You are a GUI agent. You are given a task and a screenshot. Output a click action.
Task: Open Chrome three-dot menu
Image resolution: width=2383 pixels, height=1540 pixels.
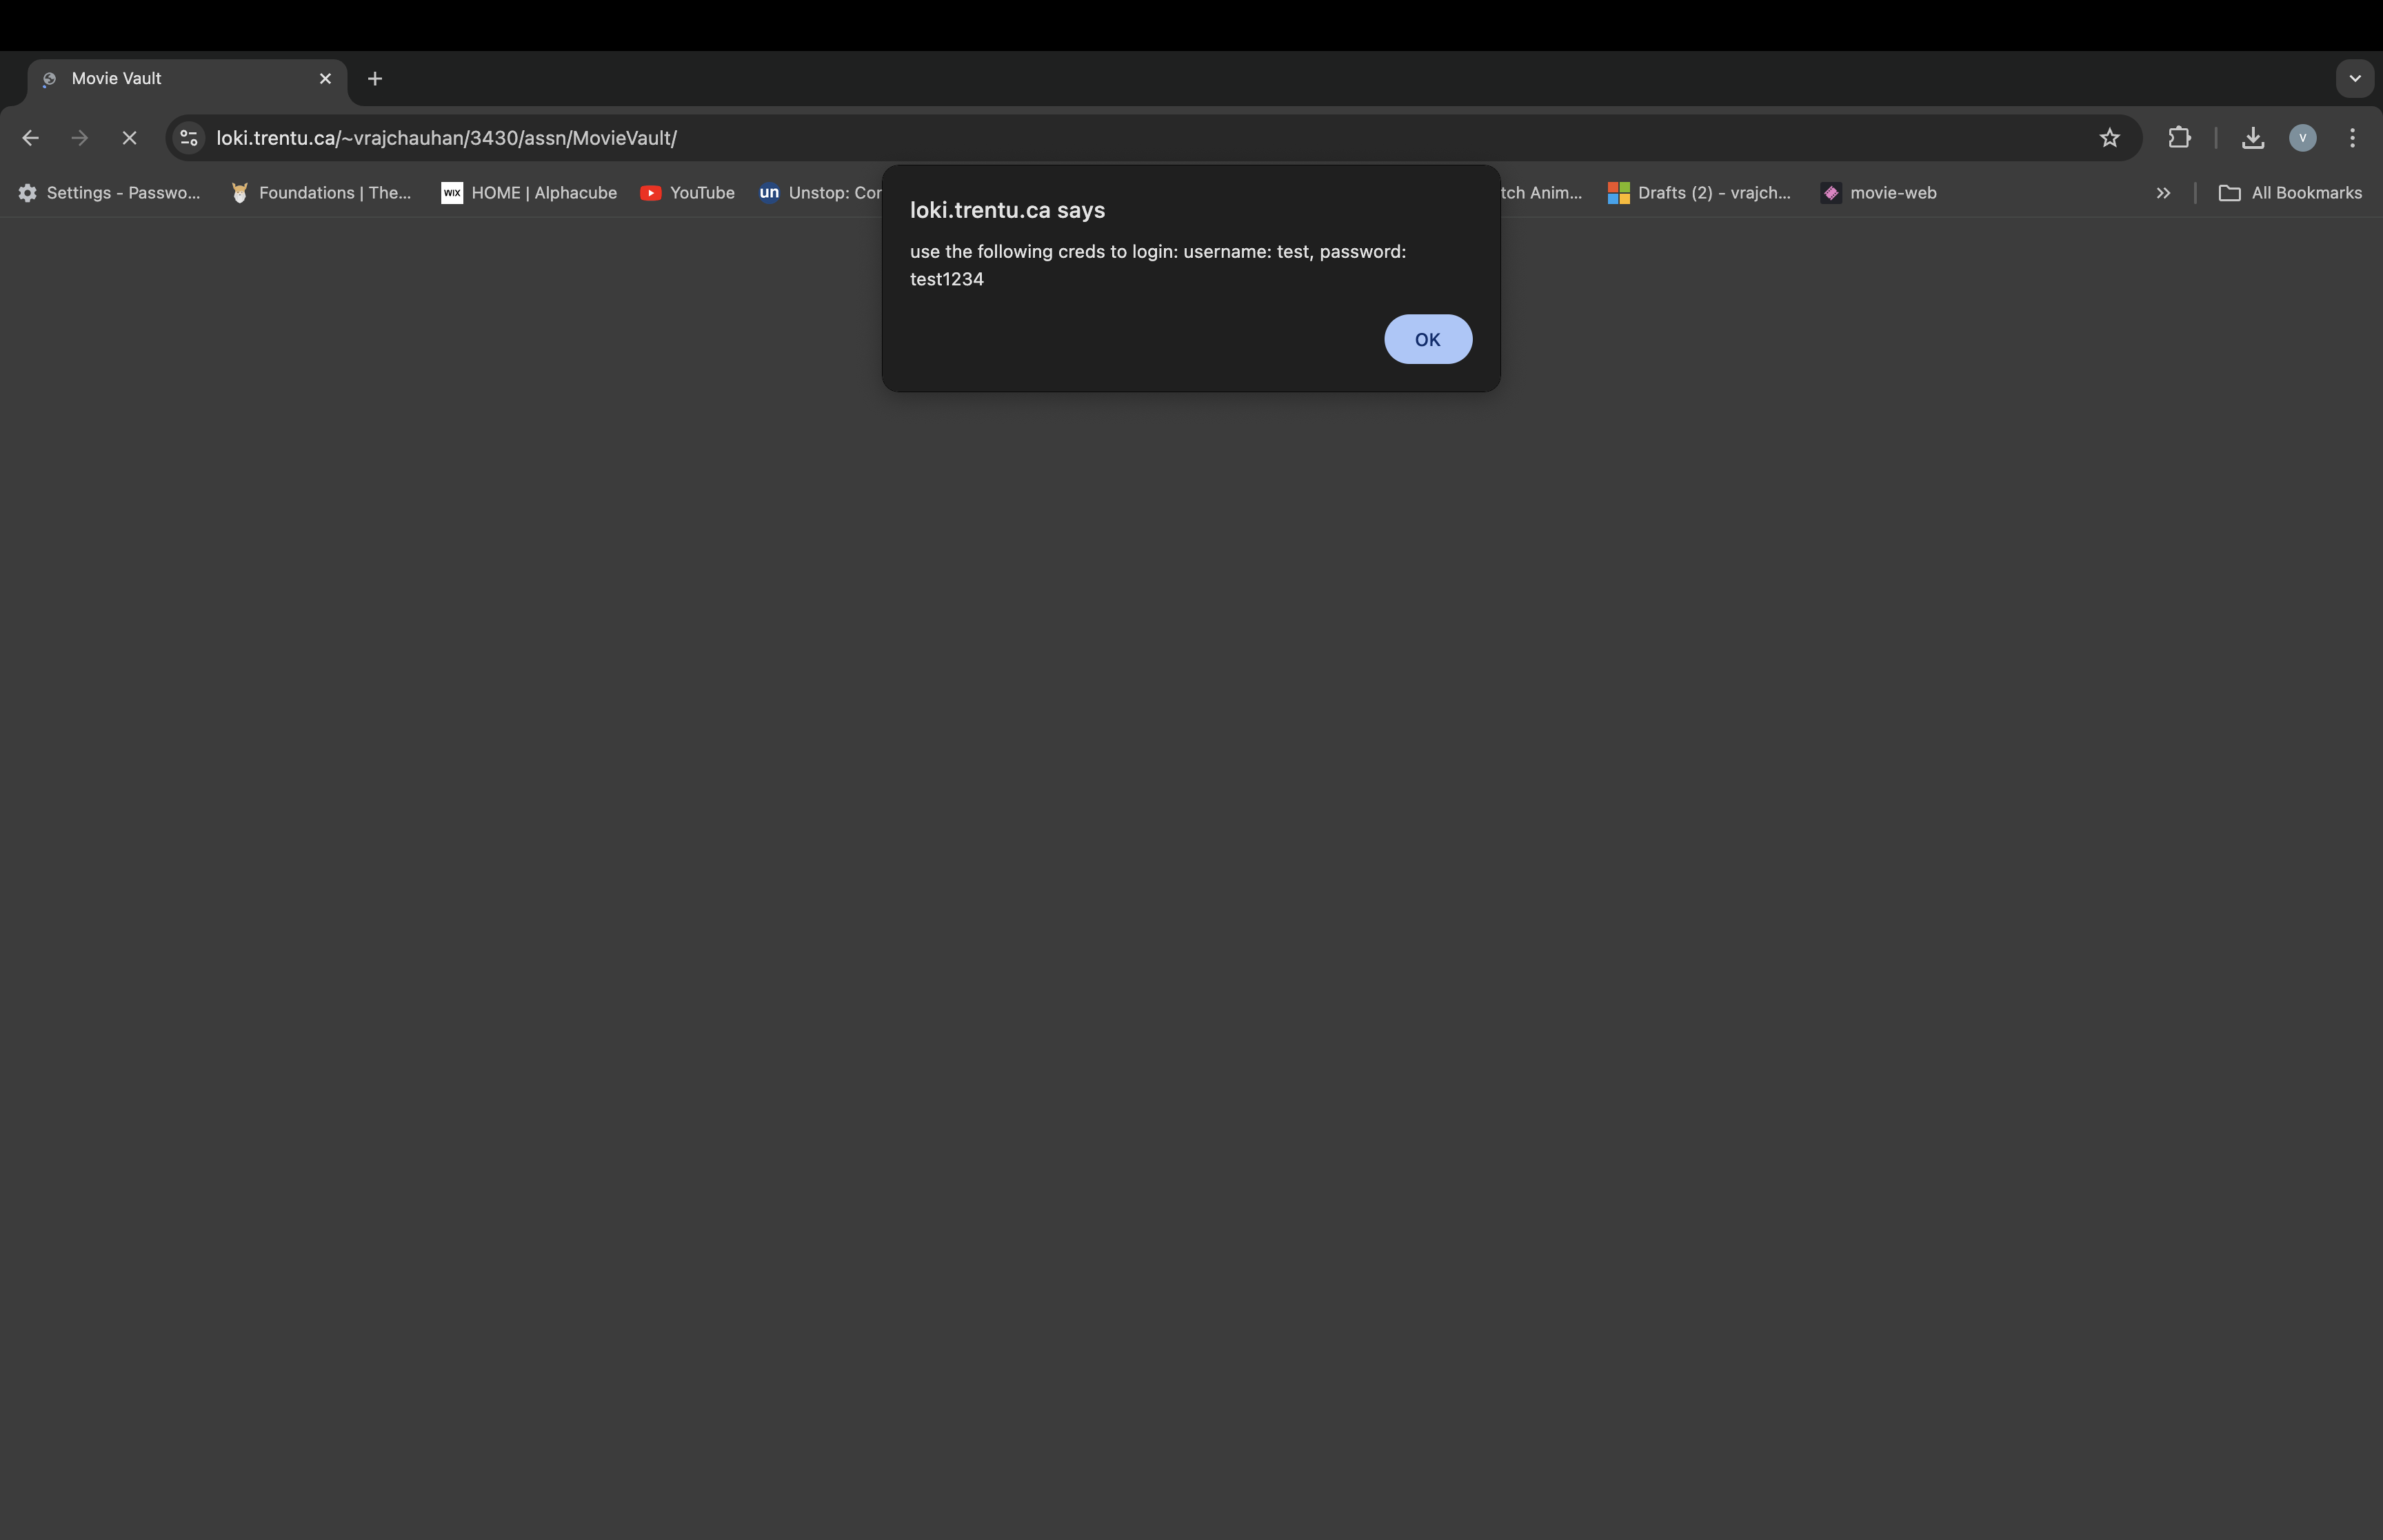[x=2352, y=138]
